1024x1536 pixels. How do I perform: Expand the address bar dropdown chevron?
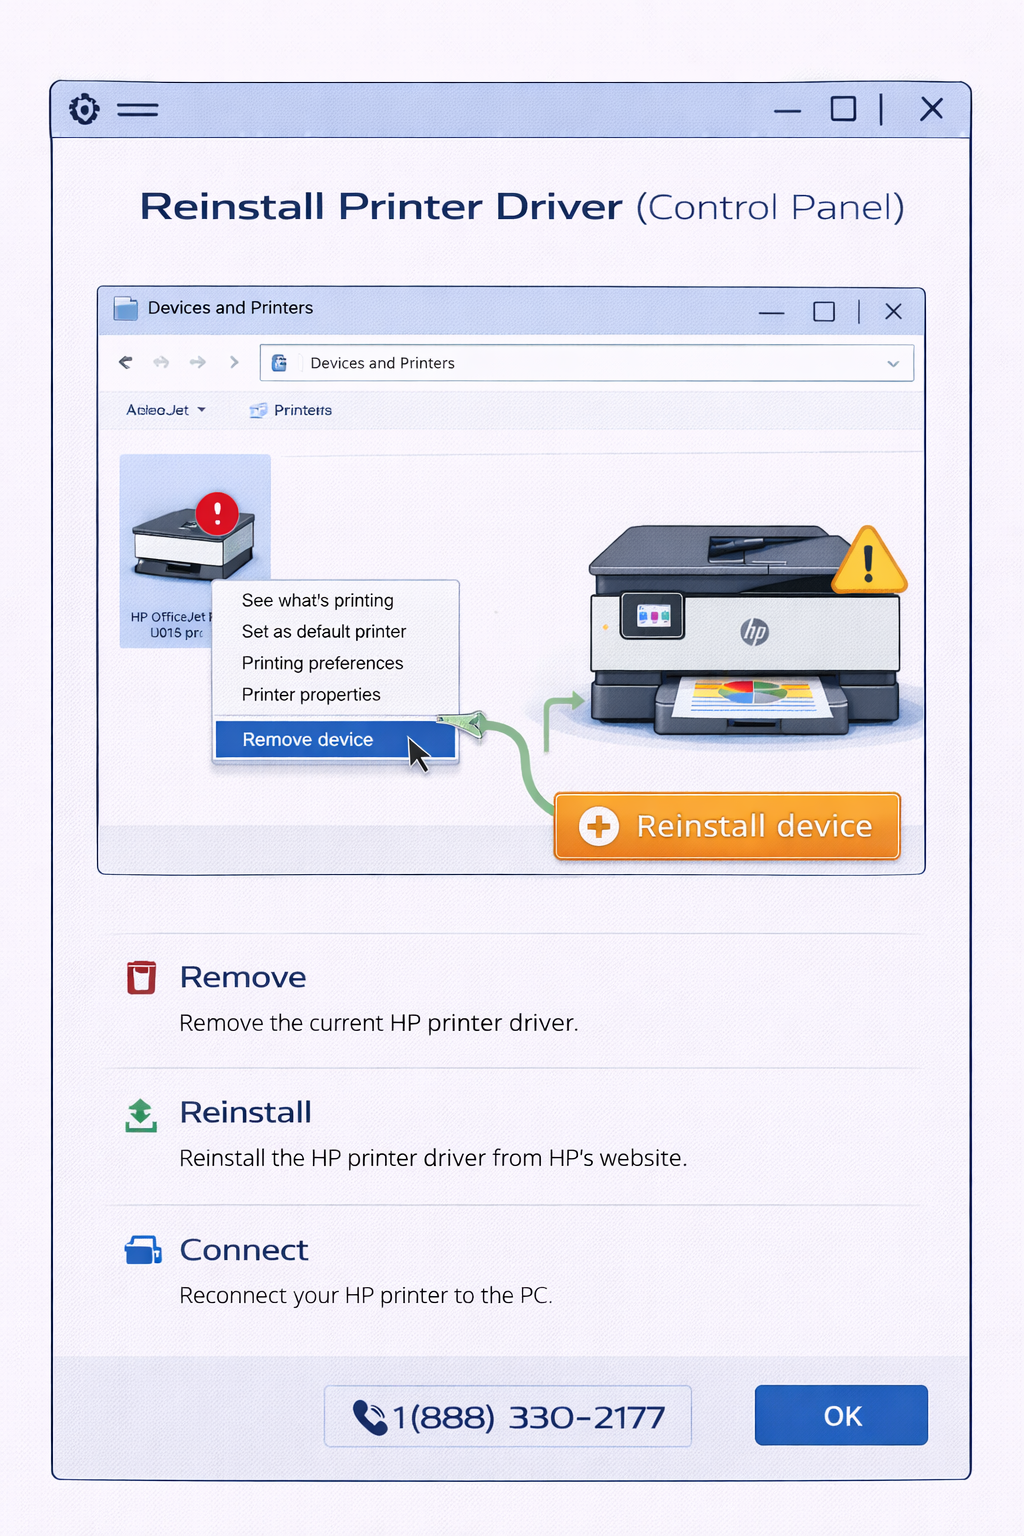pyautogui.click(x=893, y=363)
